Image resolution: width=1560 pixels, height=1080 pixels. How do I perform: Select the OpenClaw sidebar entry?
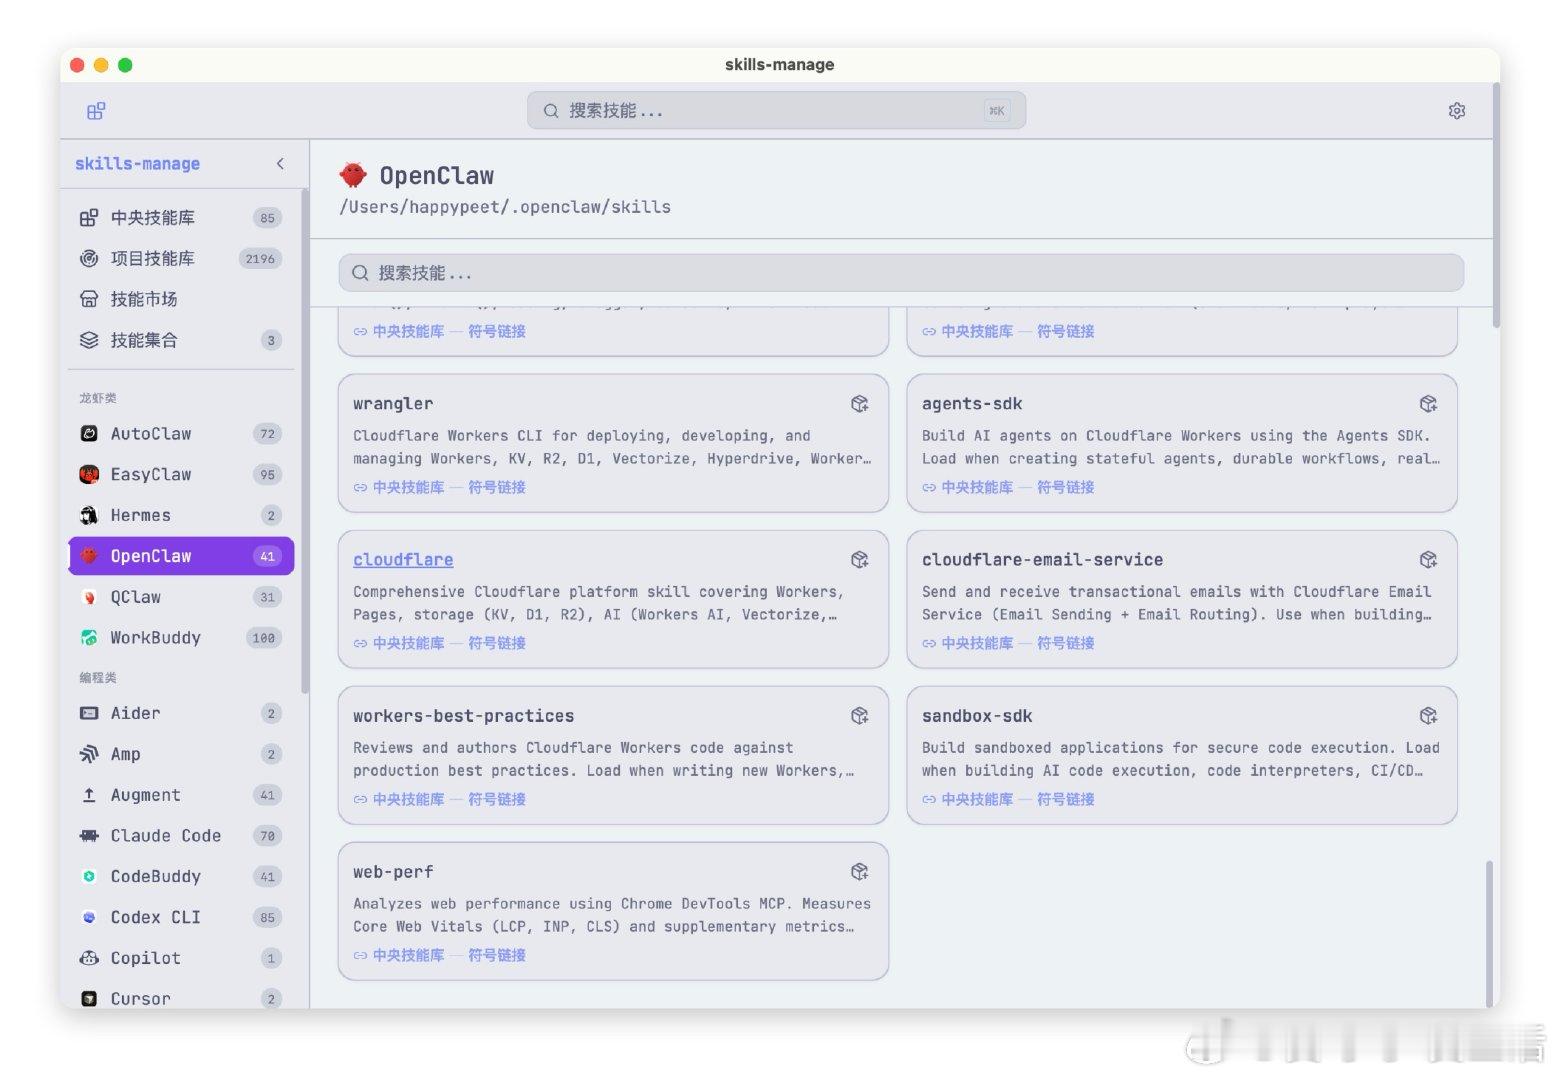pos(181,556)
